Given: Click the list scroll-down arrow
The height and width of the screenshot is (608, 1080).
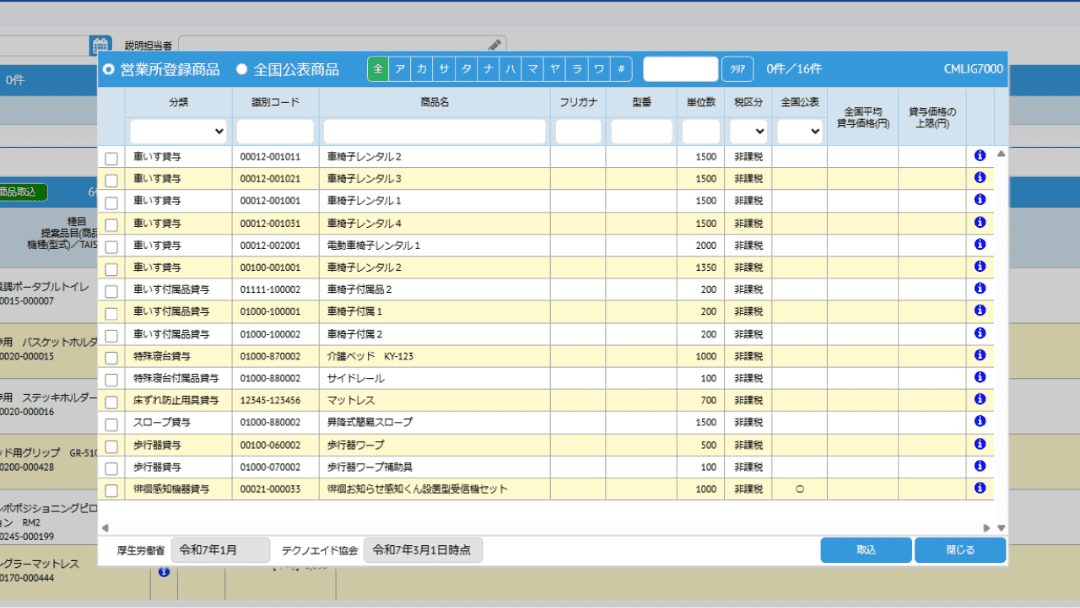Looking at the screenshot, I should pyautogui.click(x=1001, y=528).
